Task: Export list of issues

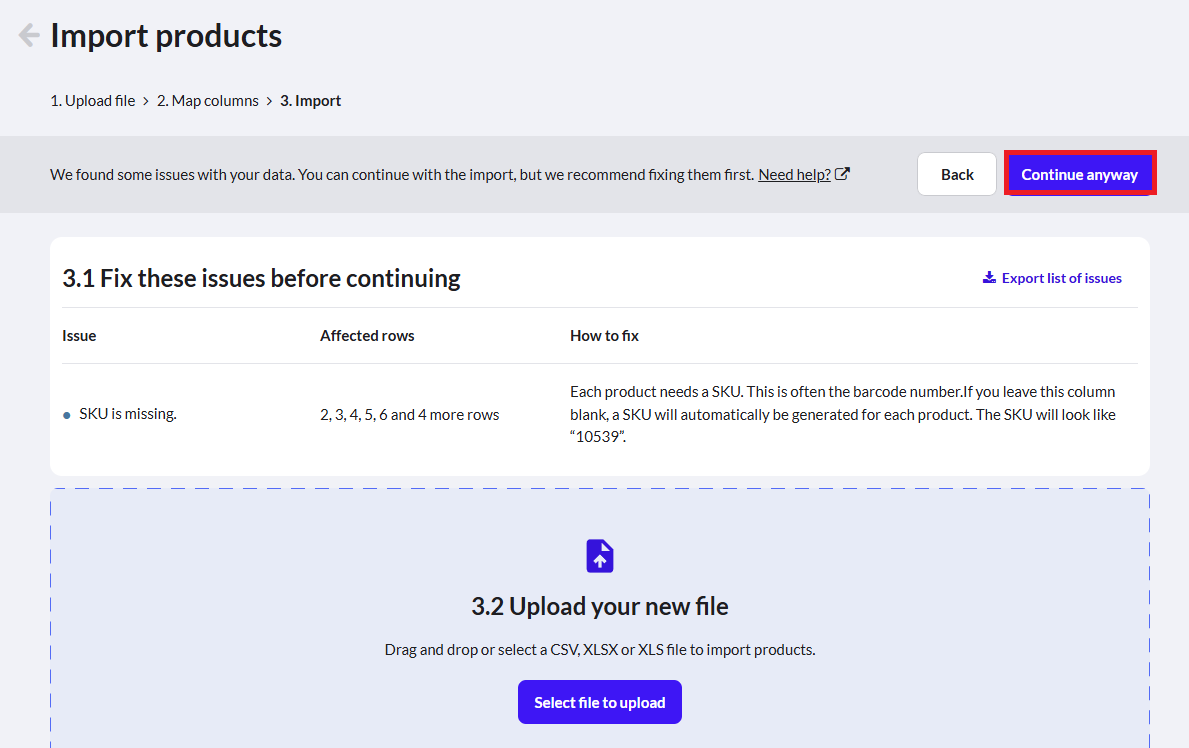Action: click(1053, 278)
